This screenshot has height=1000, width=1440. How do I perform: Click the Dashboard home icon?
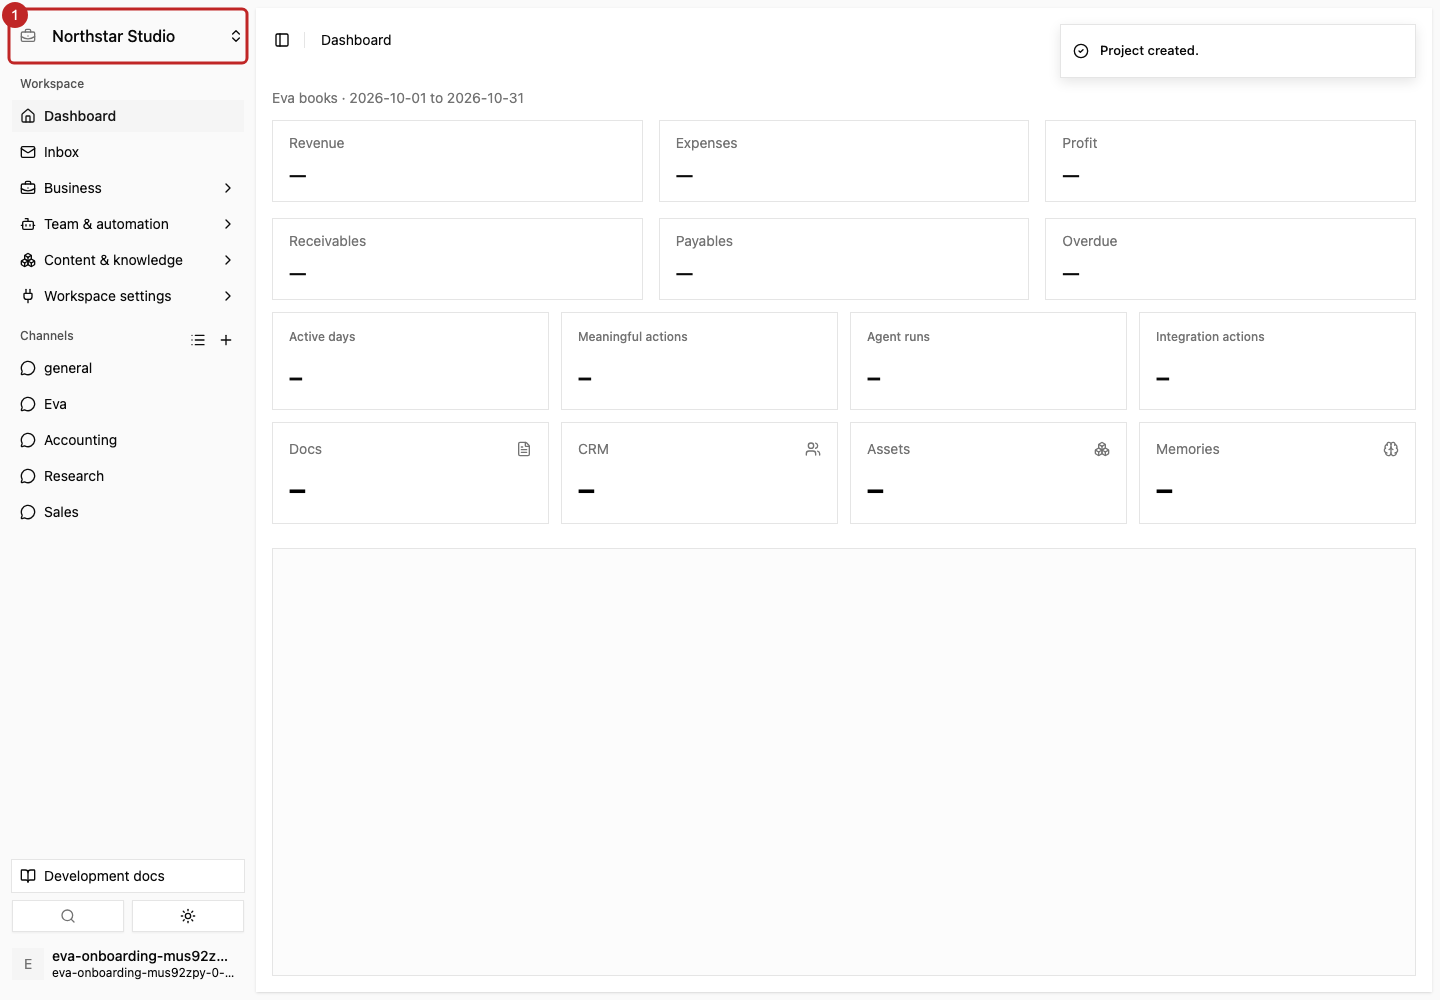[x=28, y=116]
